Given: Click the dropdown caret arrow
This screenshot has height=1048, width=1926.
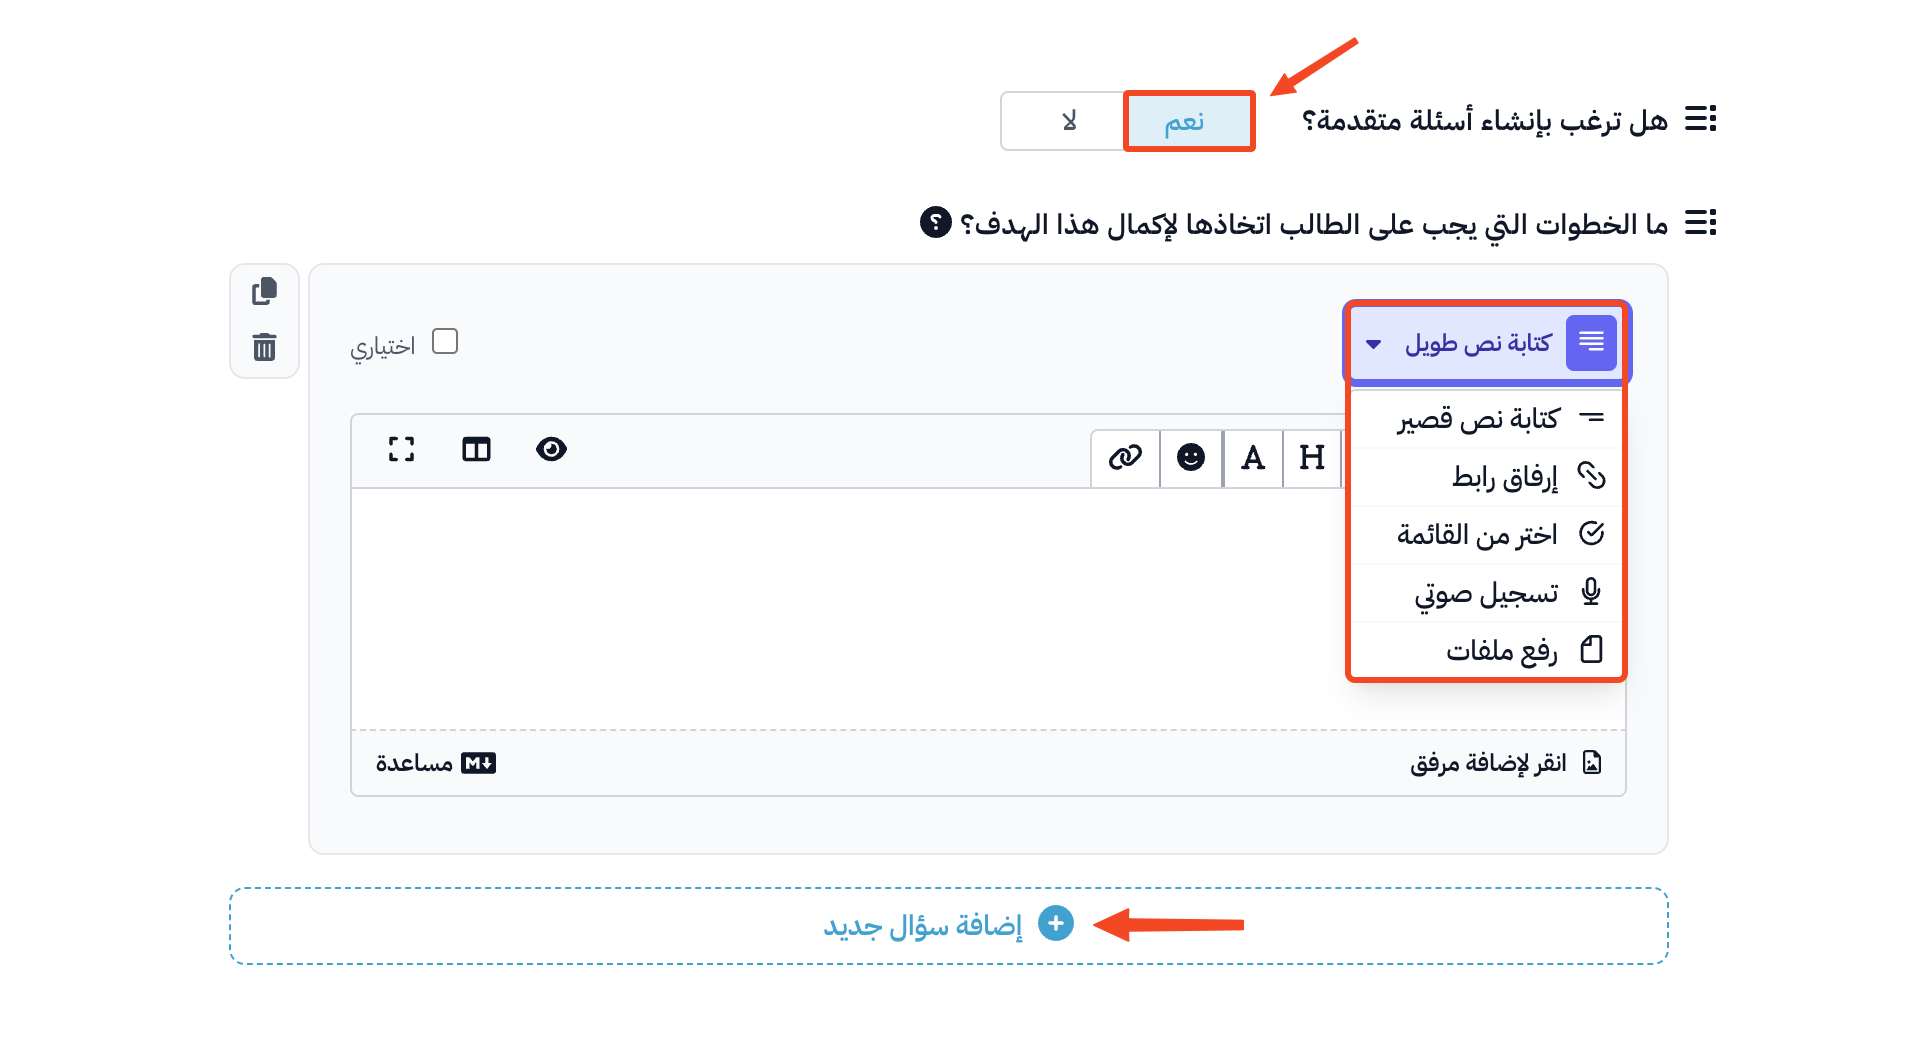Looking at the screenshot, I should click(x=1374, y=344).
